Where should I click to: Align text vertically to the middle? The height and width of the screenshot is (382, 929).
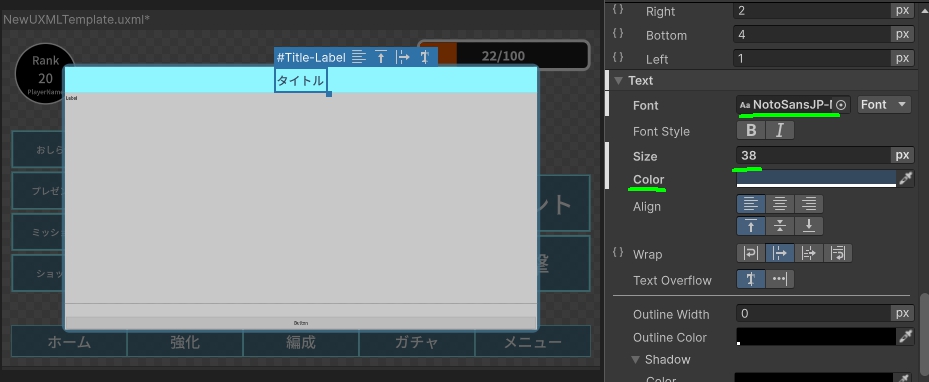click(x=780, y=226)
